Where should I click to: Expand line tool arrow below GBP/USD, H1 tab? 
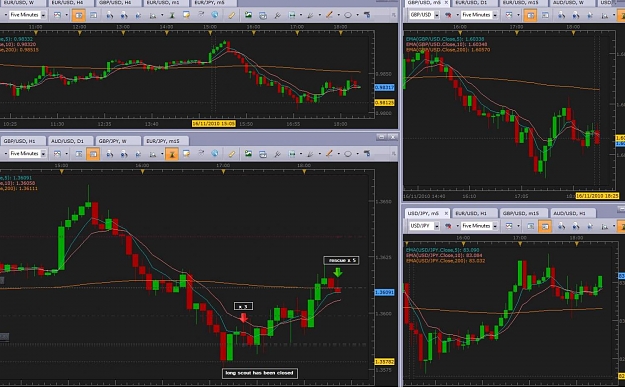point(338,154)
